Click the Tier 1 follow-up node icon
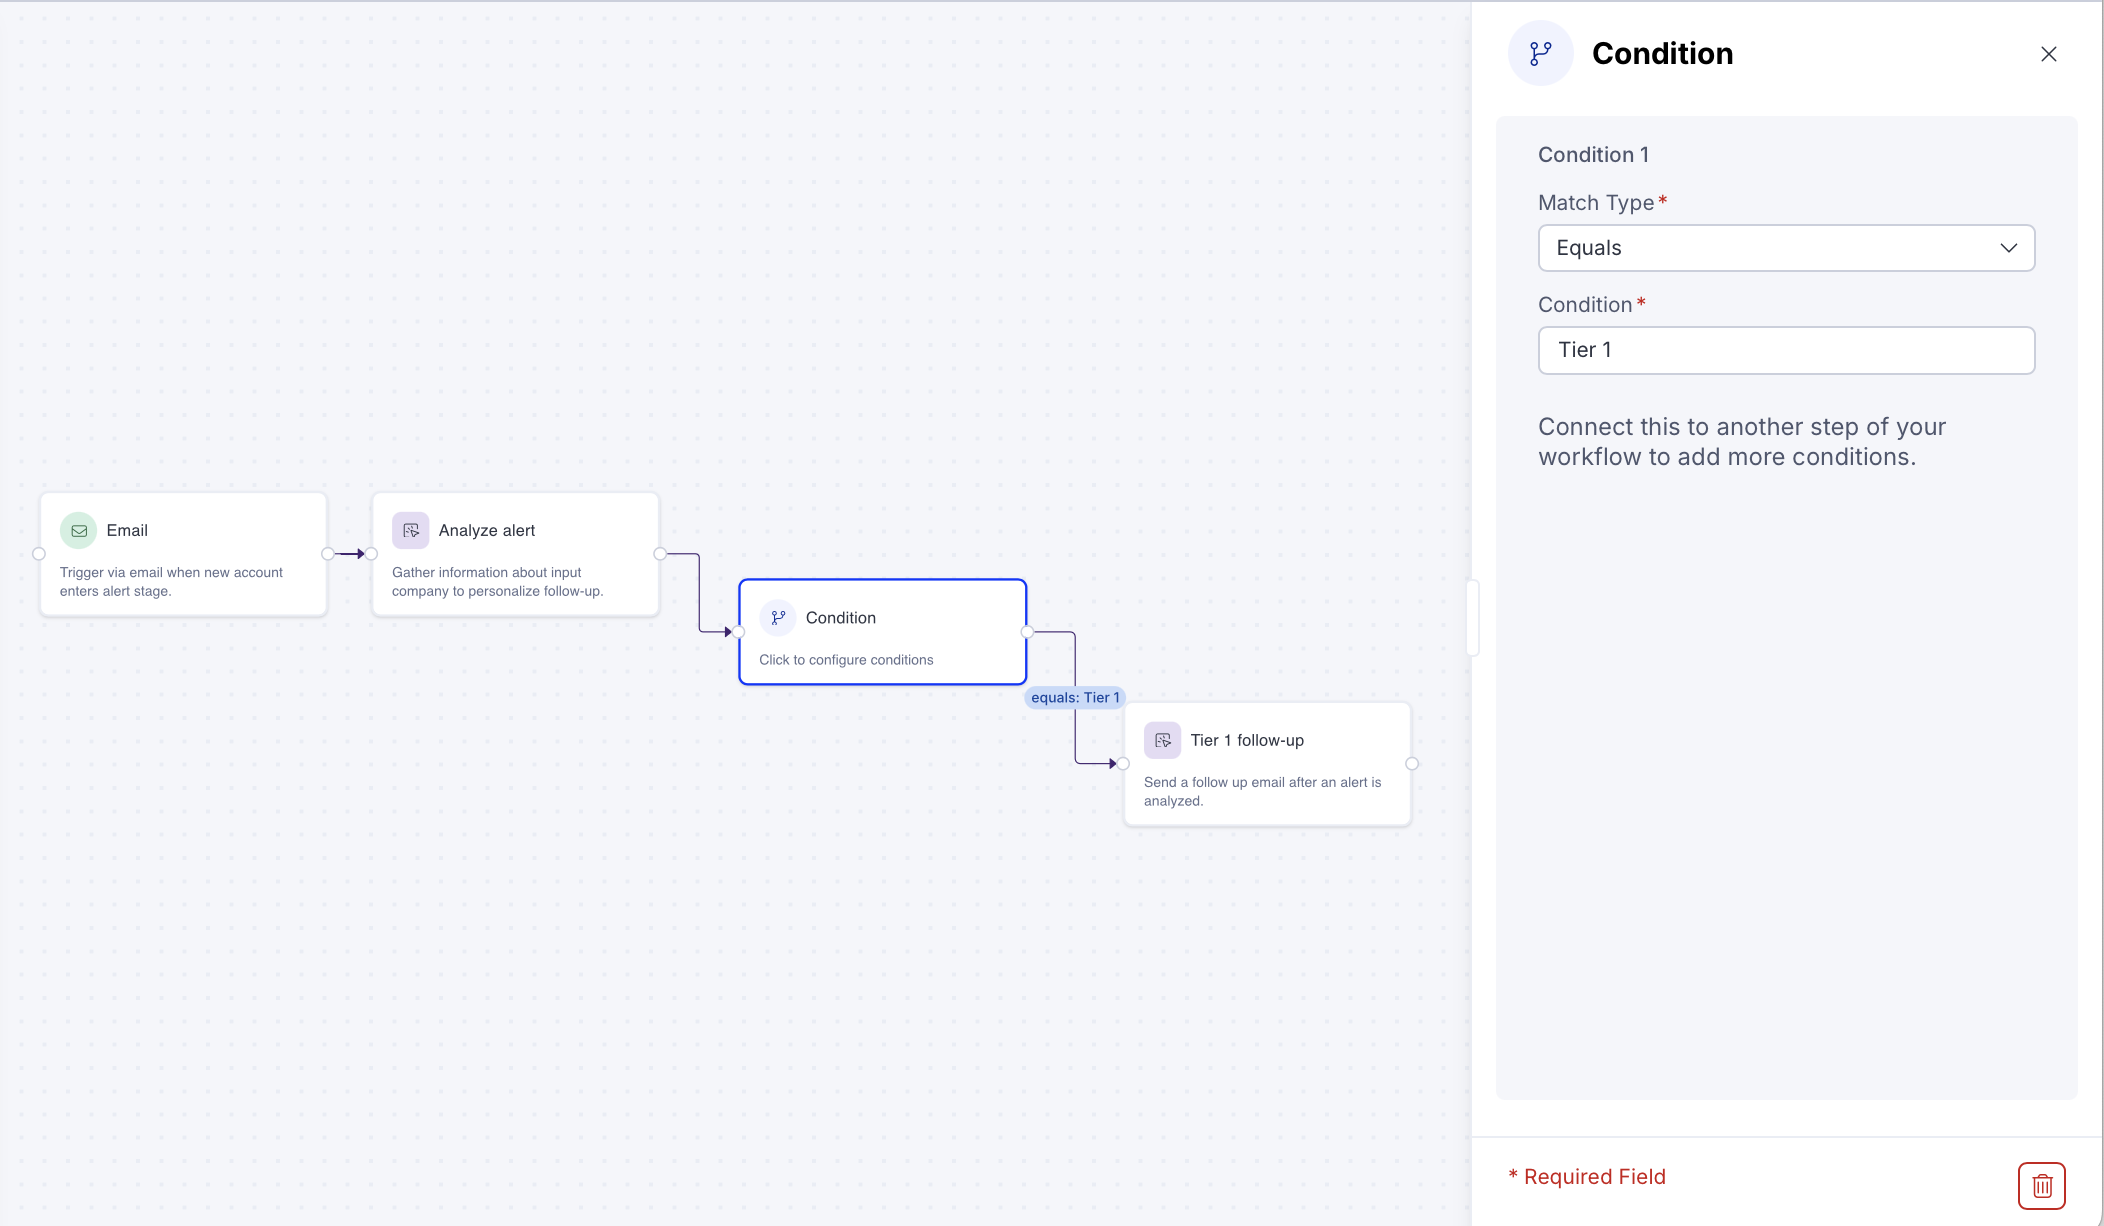The width and height of the screenshot is (2104, 1226). pyautogui.click(x=1162, y=741)
